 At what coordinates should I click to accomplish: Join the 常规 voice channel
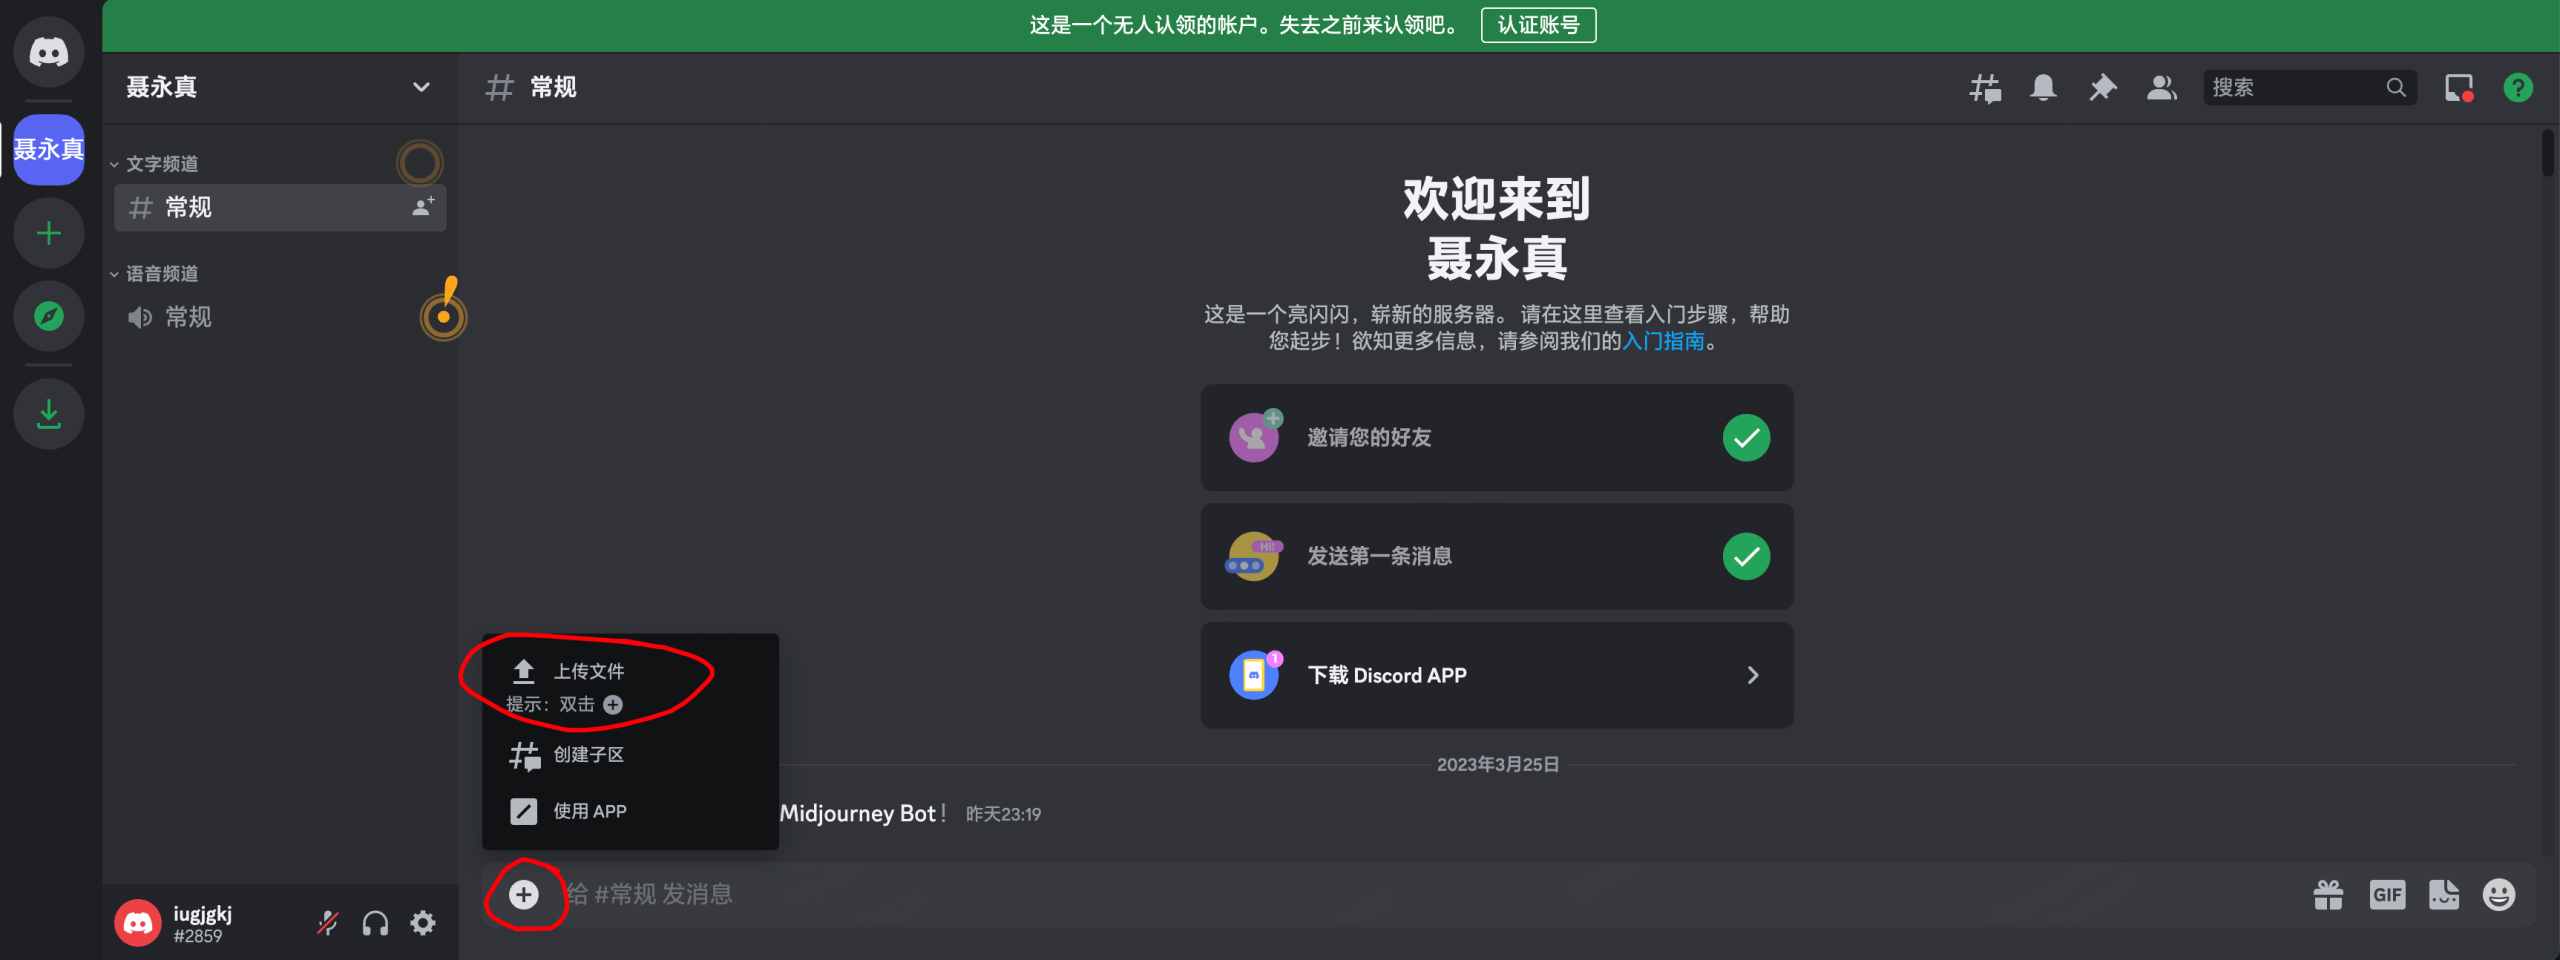pos(280,317)
